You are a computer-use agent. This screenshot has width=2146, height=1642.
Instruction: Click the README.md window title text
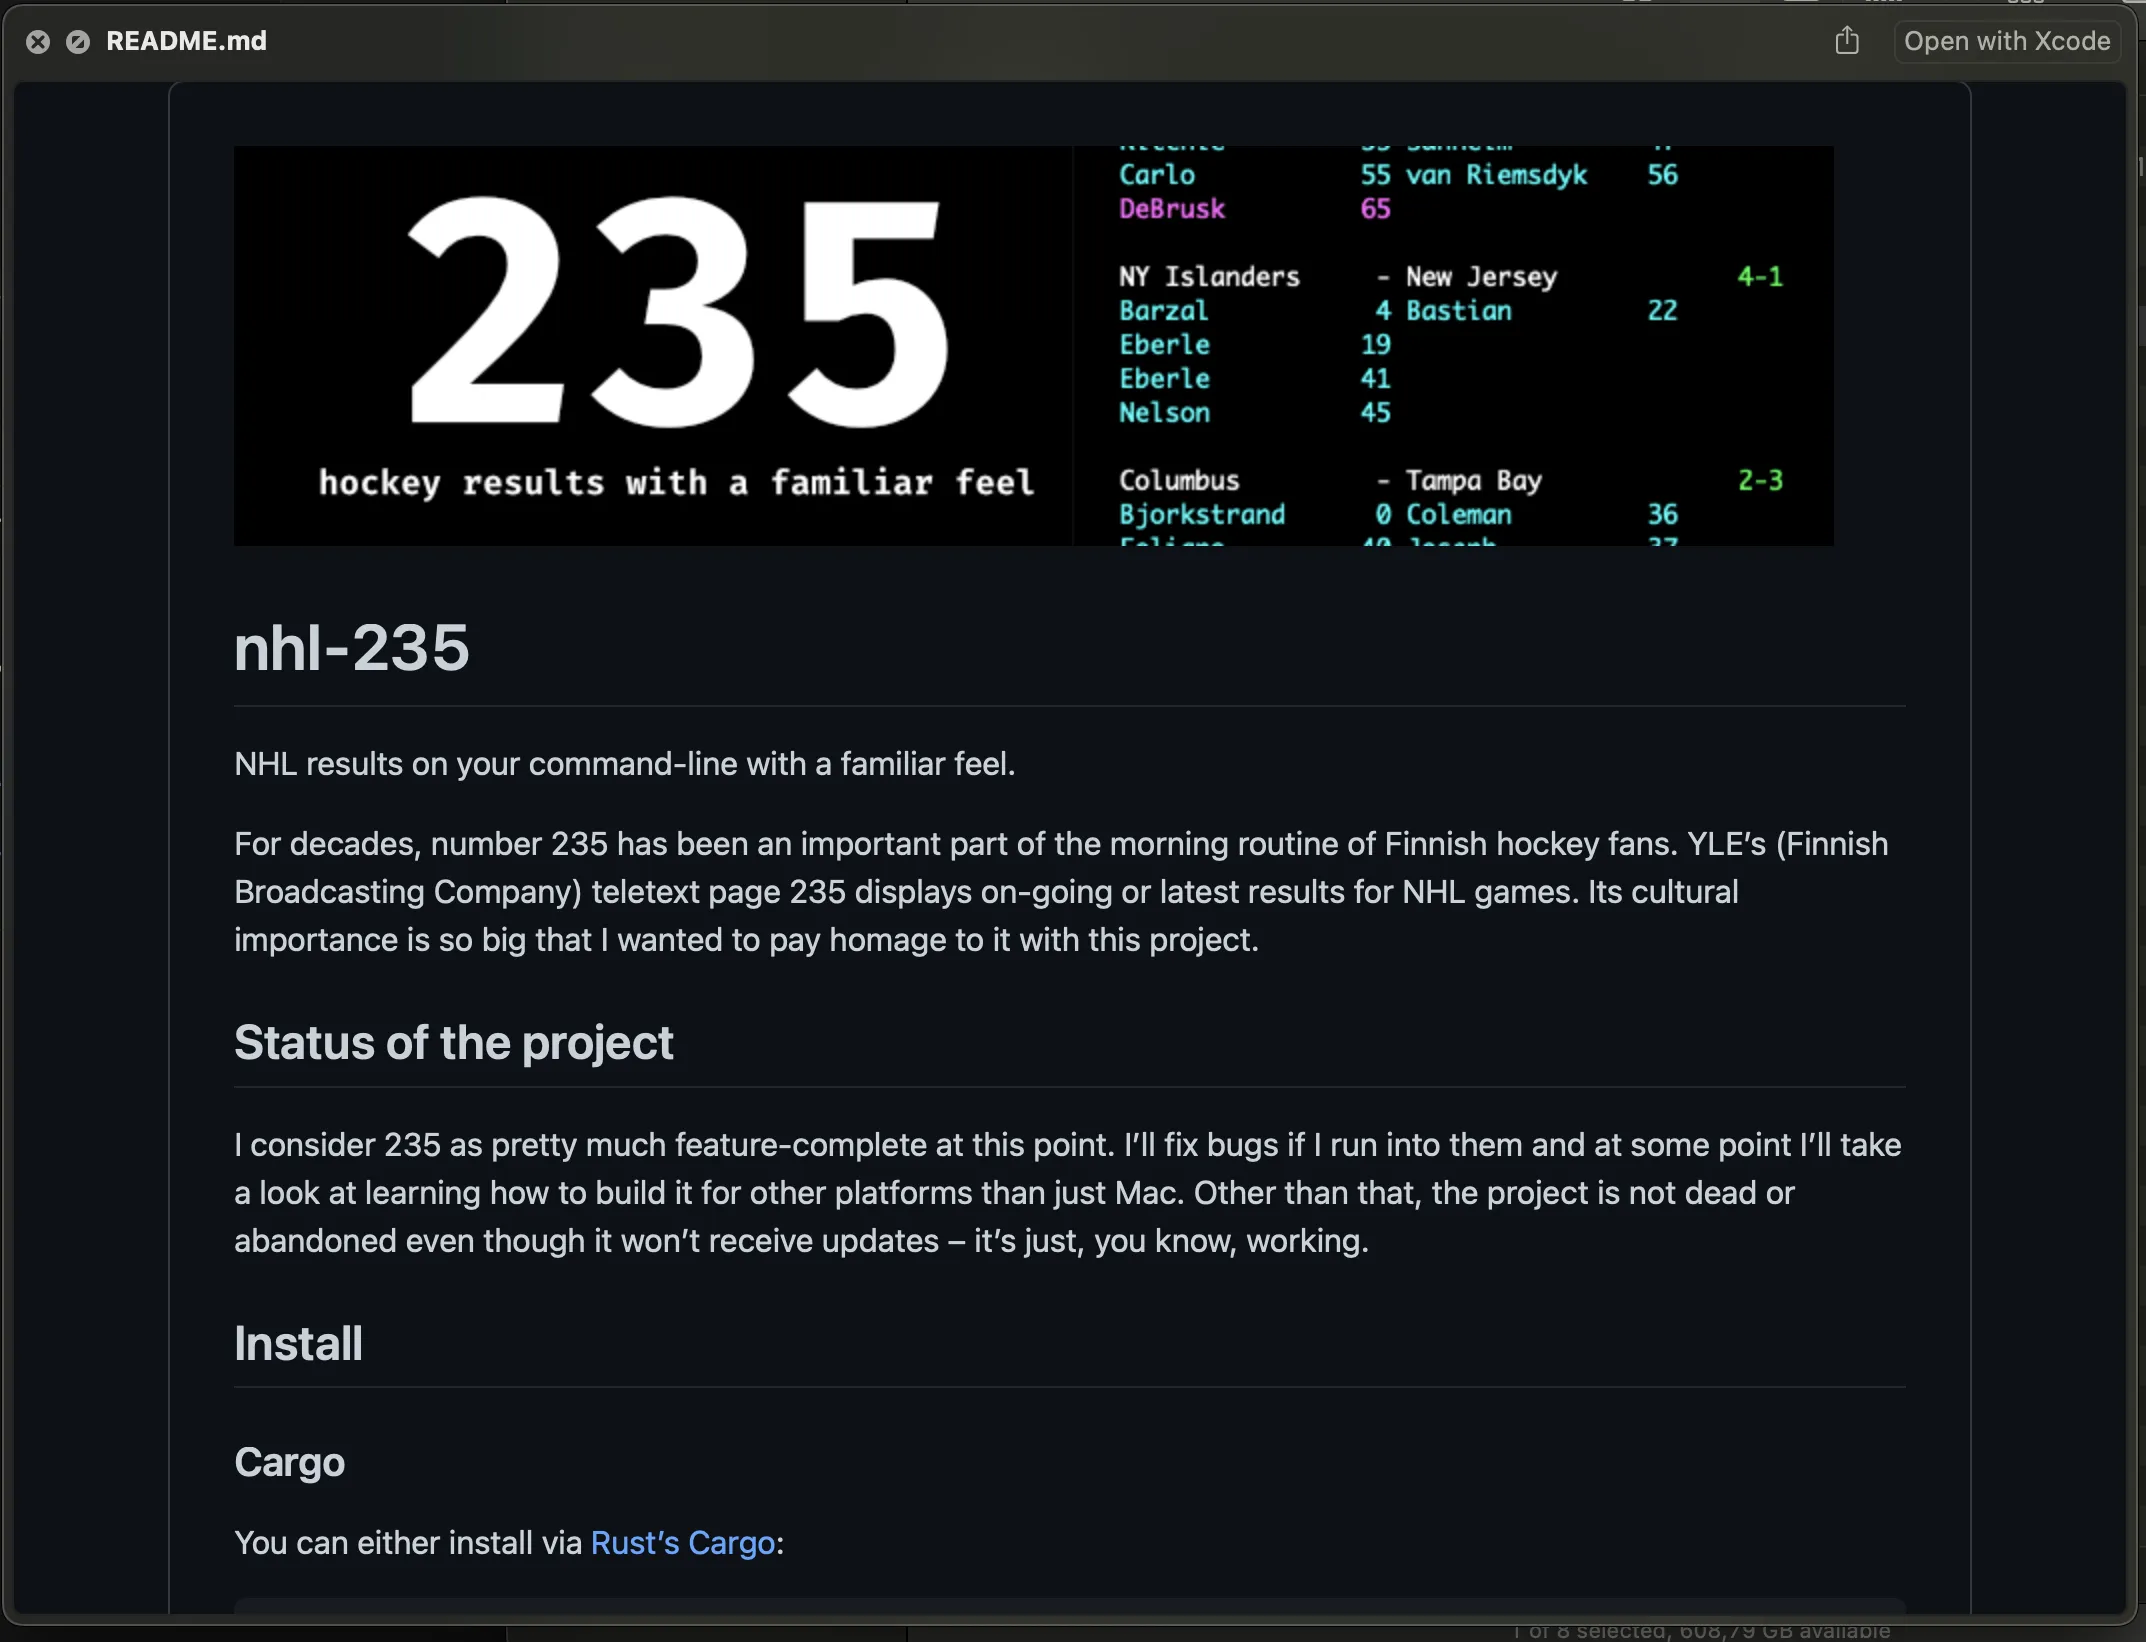pos(186,41)
